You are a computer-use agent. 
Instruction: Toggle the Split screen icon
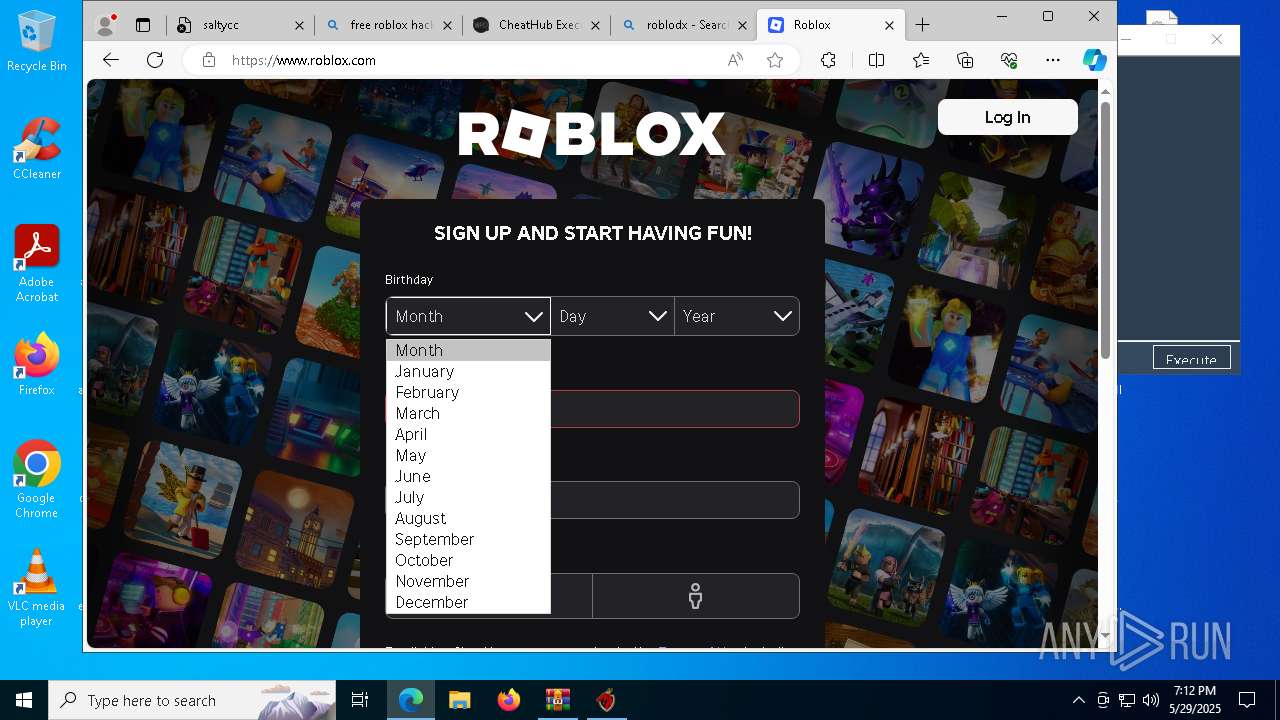[876, 60]
